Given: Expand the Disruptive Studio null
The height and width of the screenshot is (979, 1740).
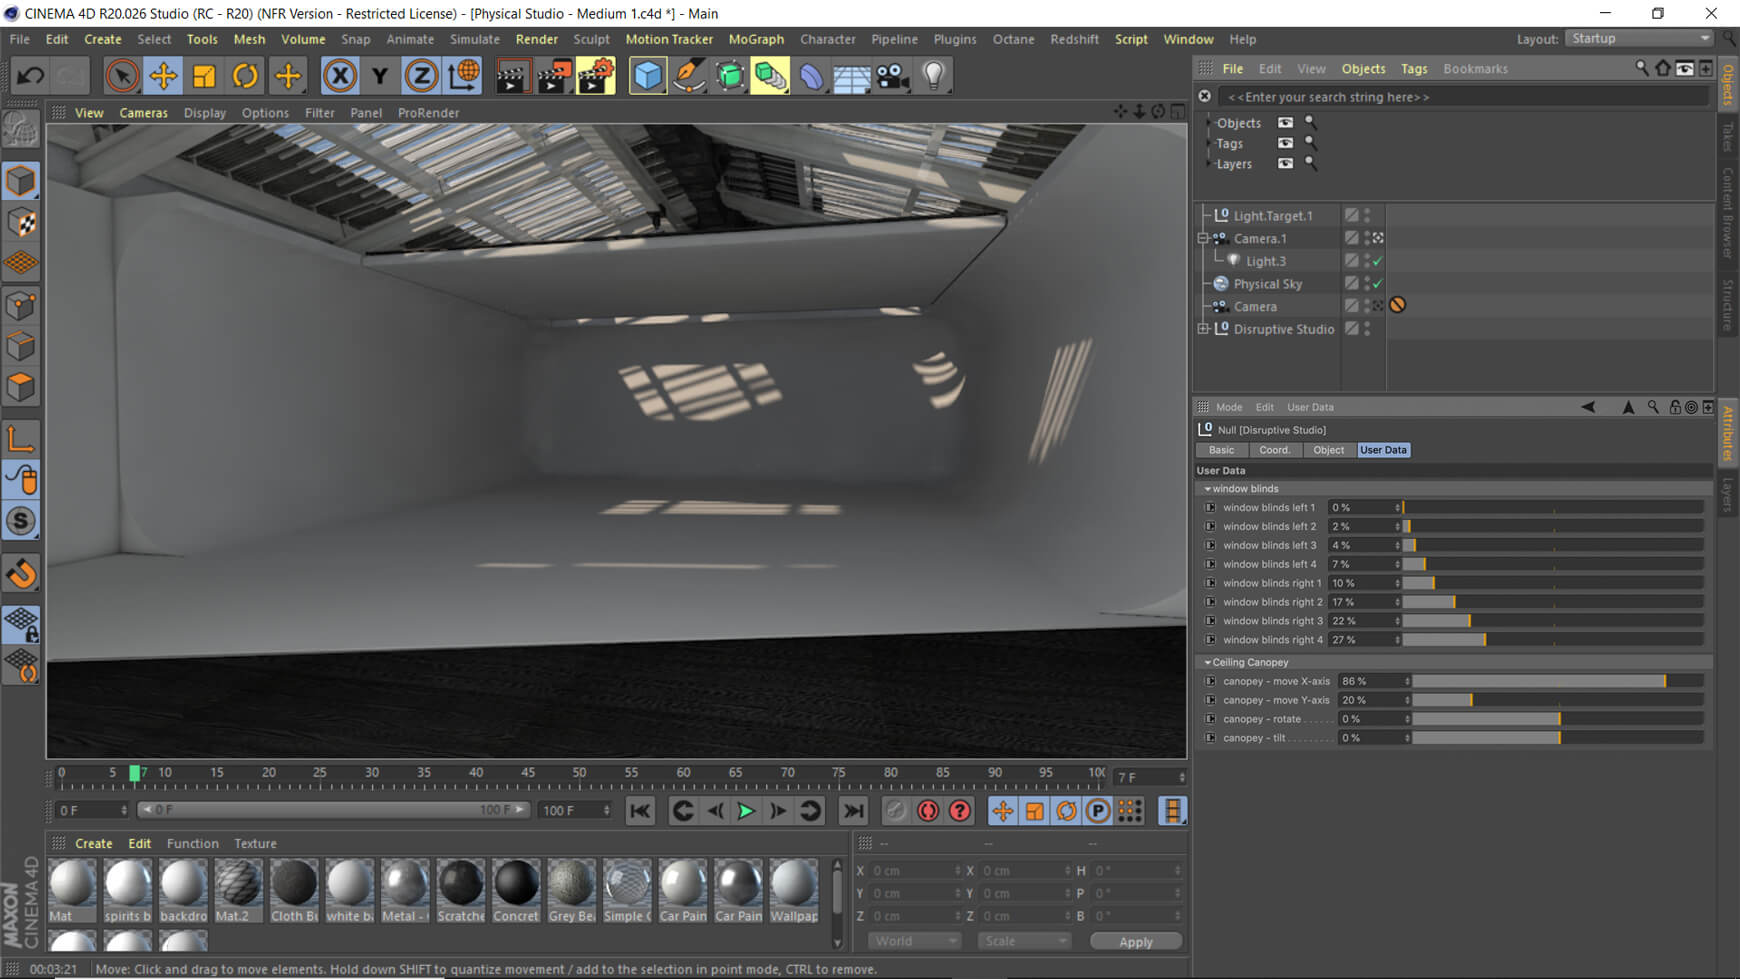Looking at the screenshot, I should (1203, 329).
